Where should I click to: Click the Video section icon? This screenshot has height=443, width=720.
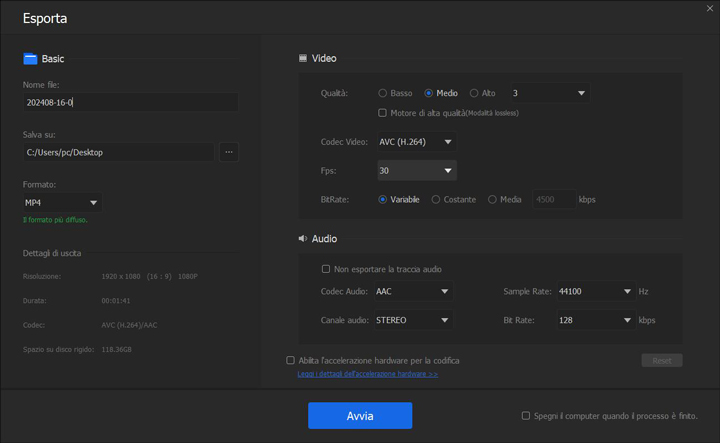[x=303, y=59]
